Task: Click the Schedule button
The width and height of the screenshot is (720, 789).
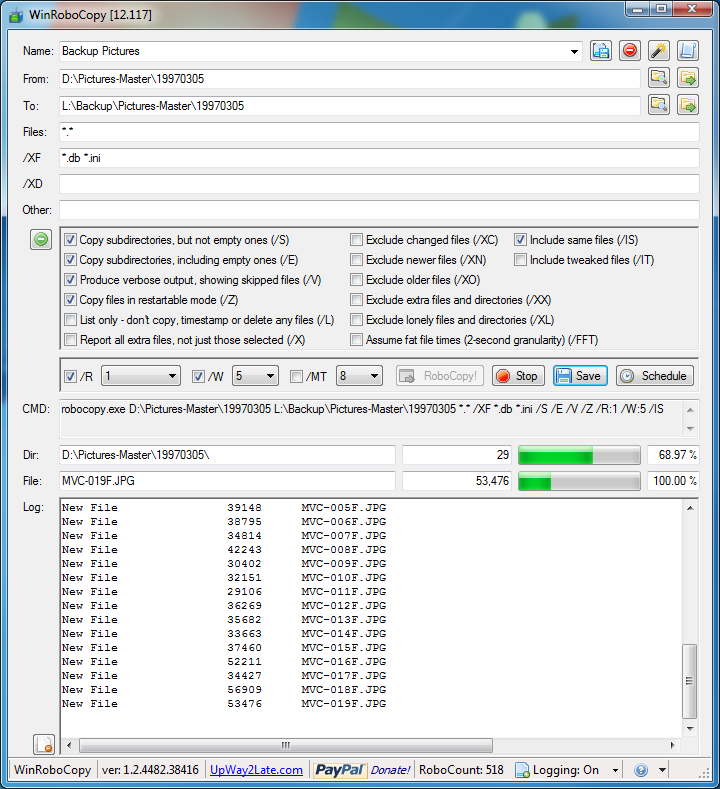Action: coord(655,376)
